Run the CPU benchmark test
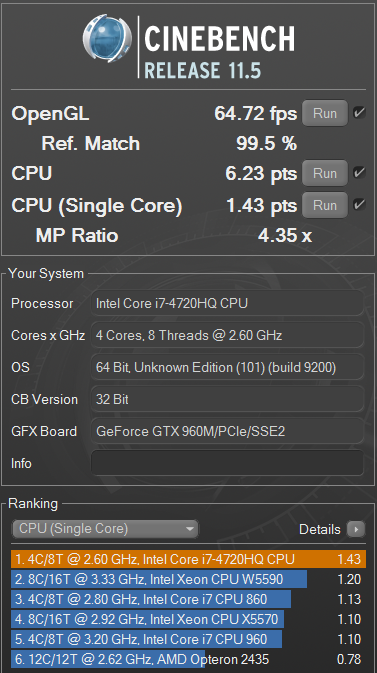 click(325, 173)
